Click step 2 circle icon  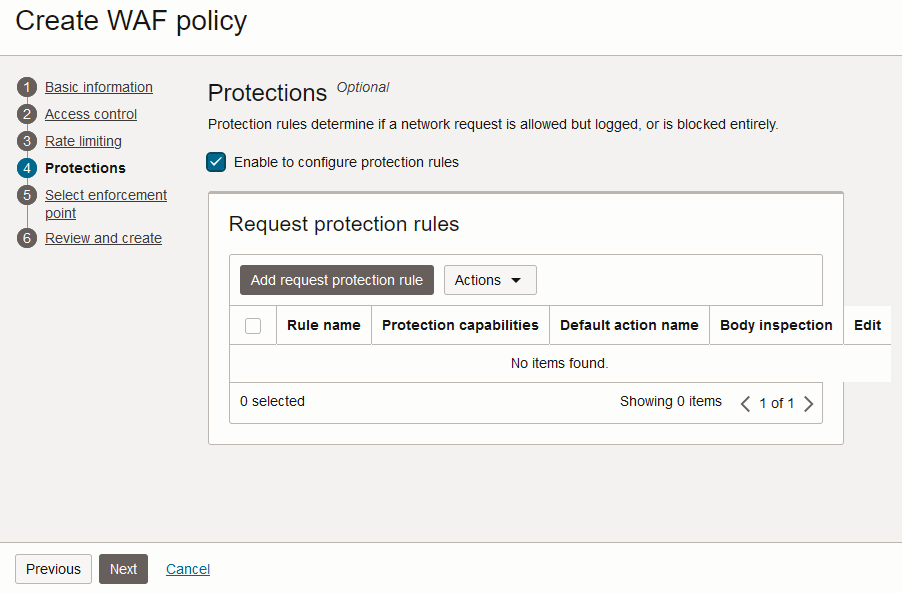27,115
